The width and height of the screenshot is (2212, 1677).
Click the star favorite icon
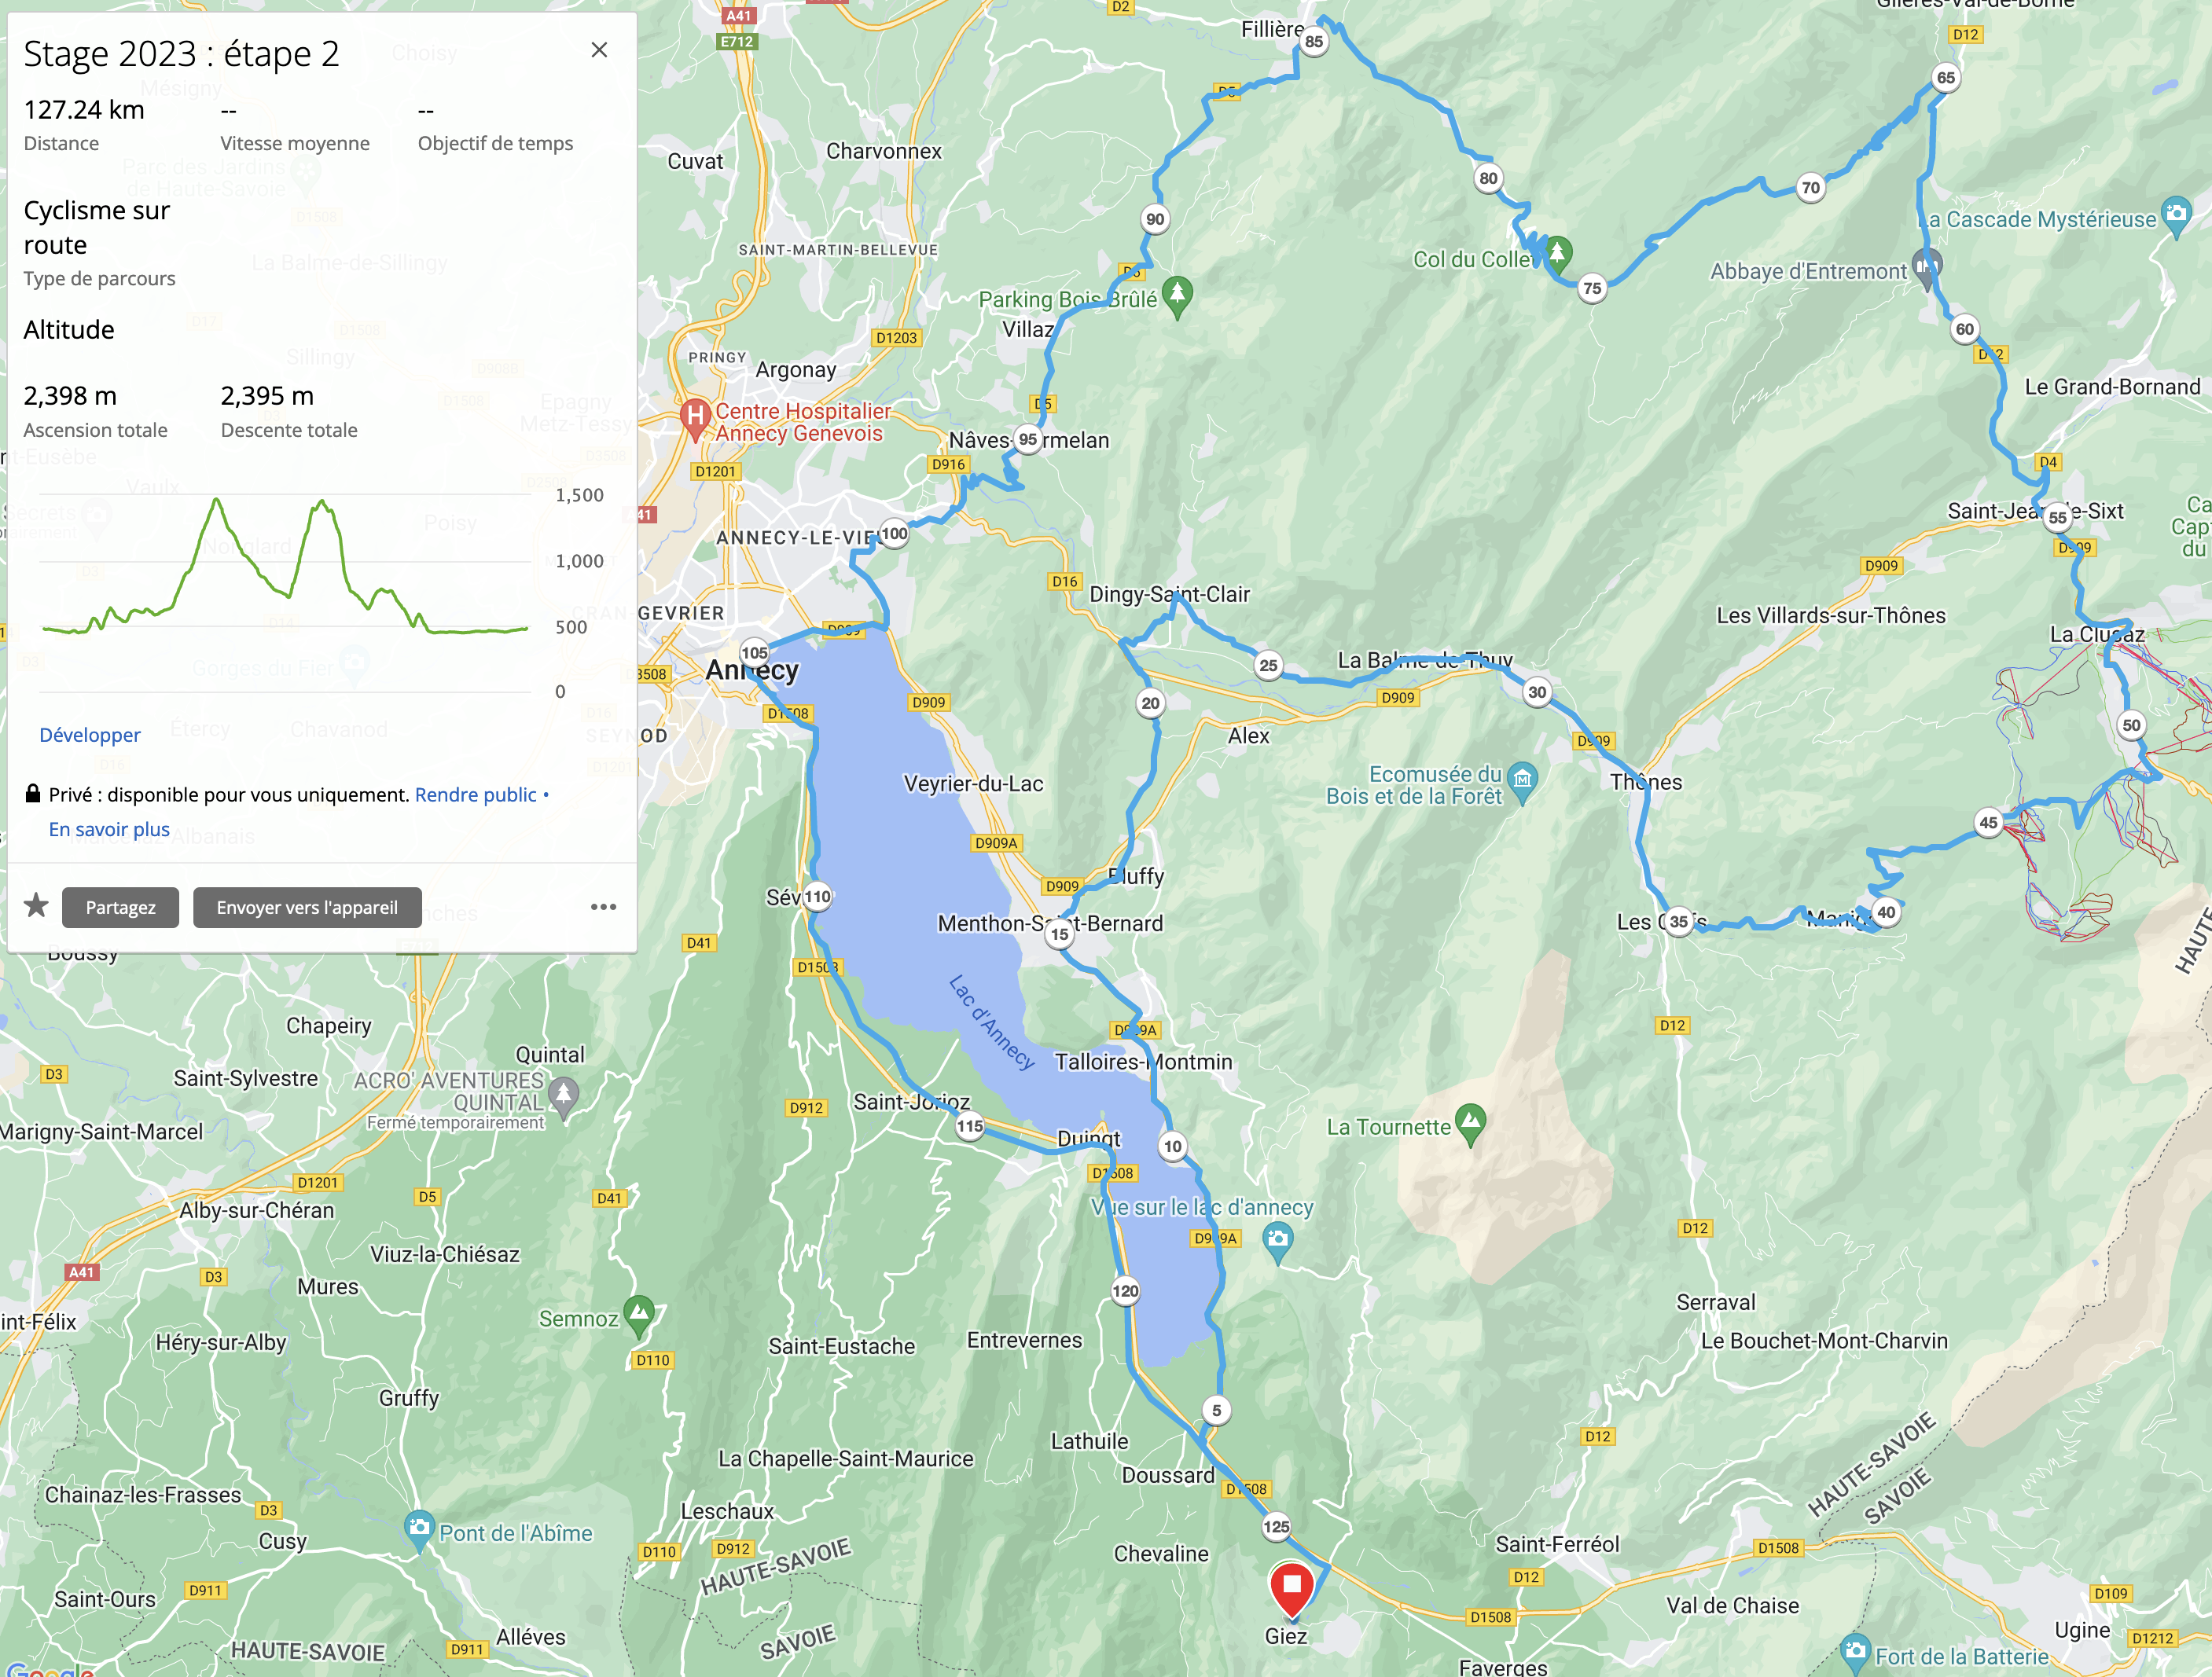click(x=37, y=906)
